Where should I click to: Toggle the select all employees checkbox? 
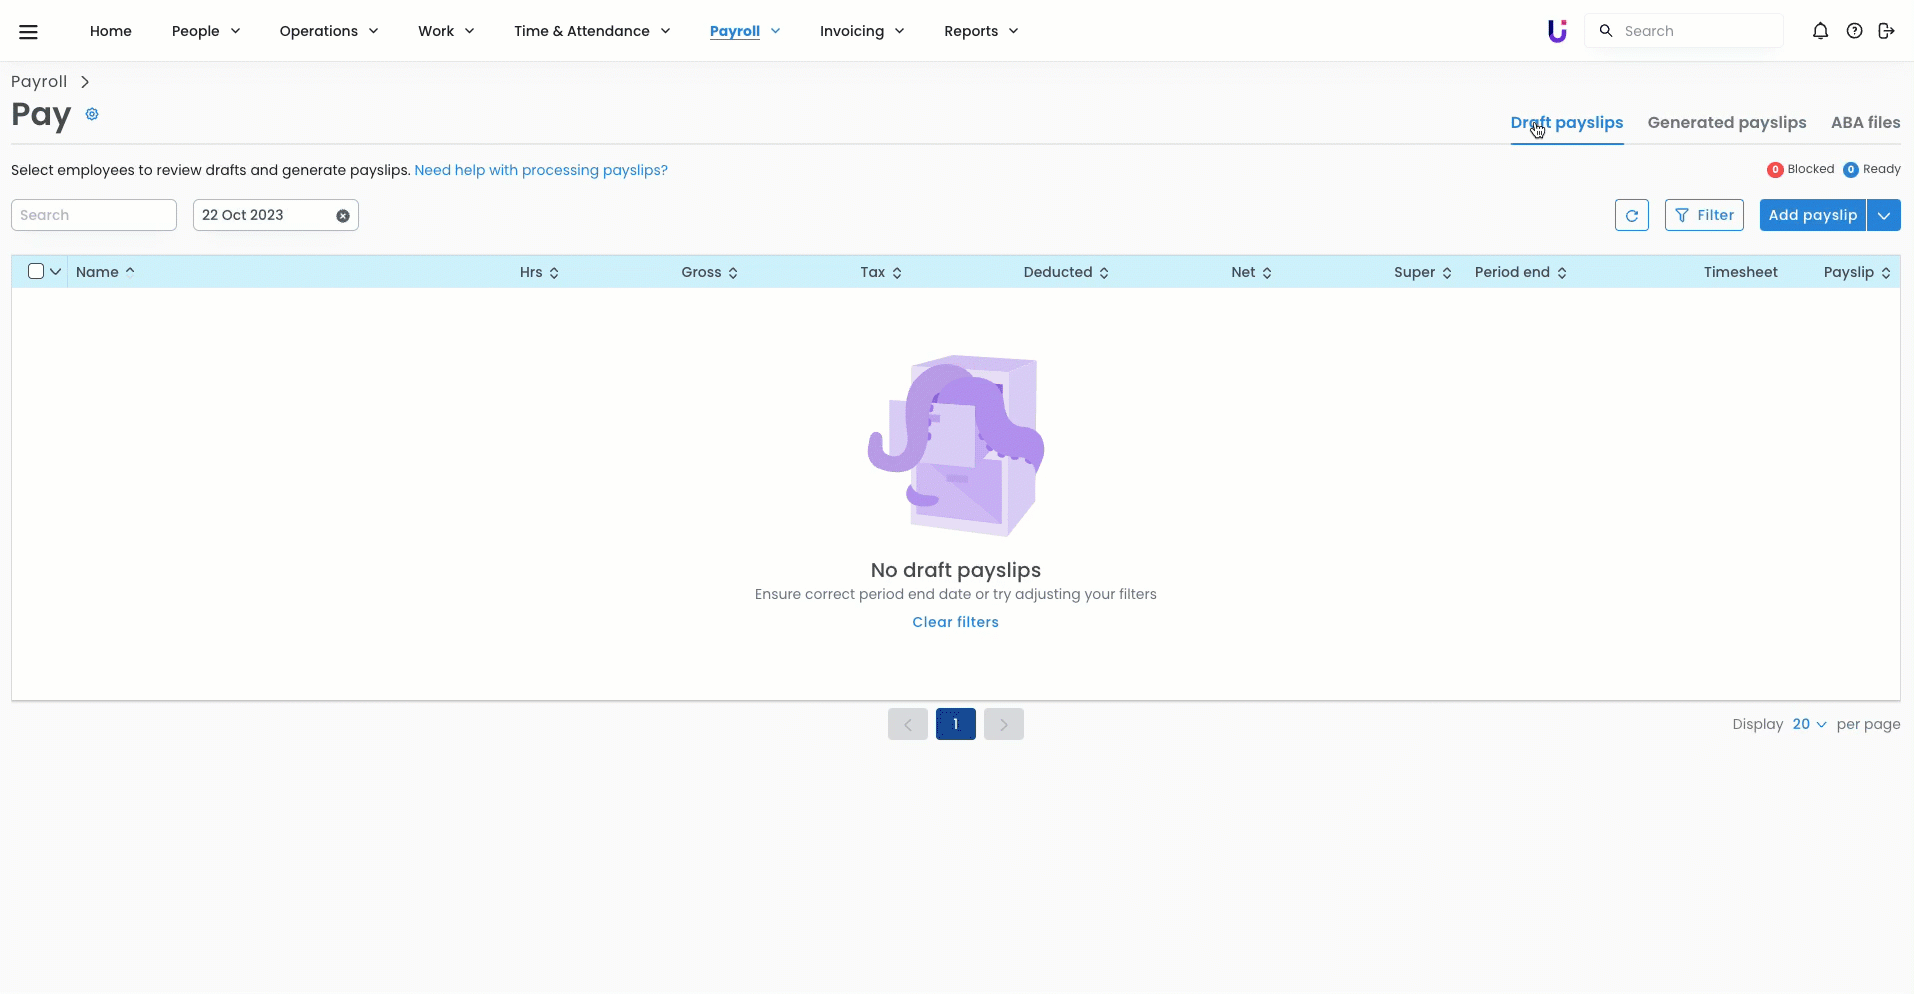coord(36,271)
